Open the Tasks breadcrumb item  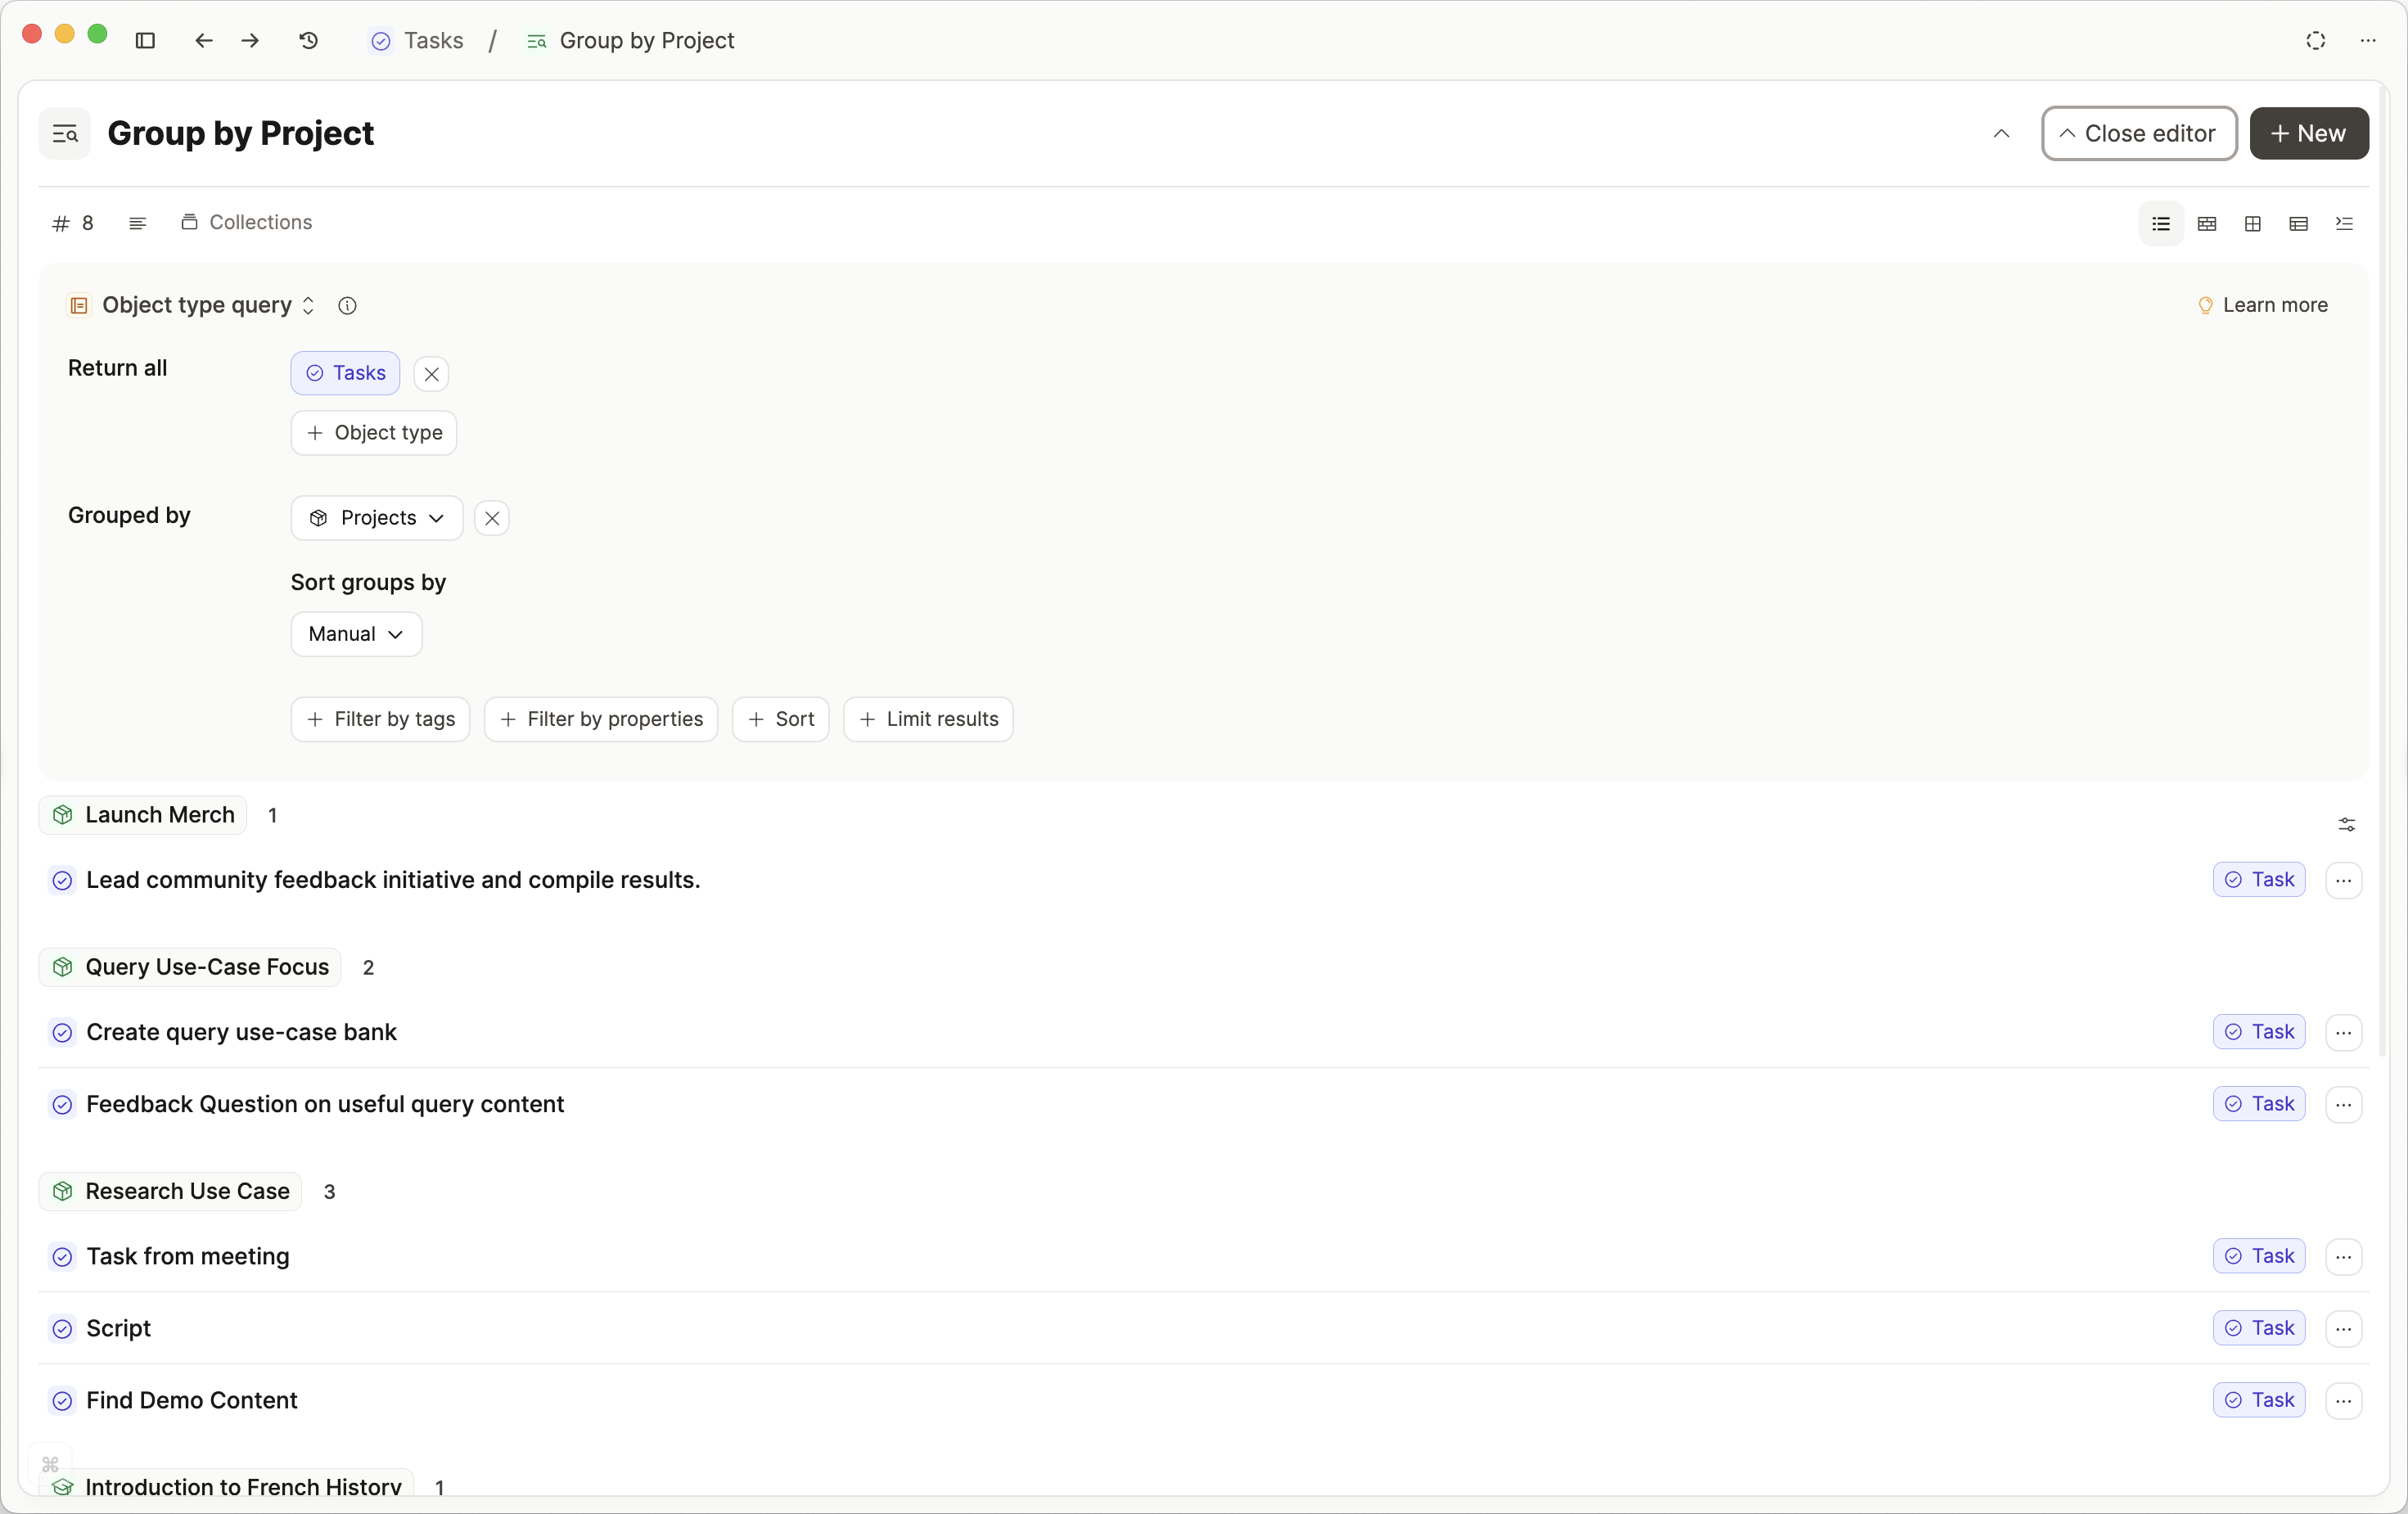click(418, 40)
